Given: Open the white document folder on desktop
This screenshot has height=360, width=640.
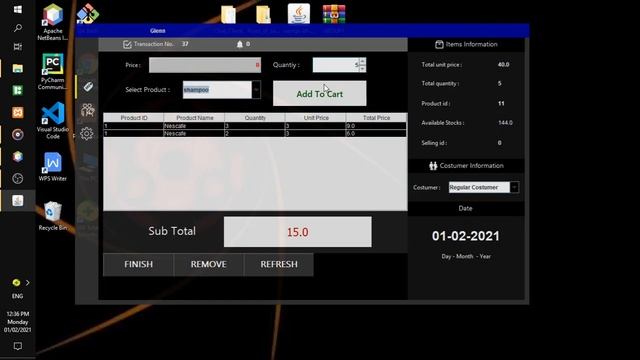Looking at the screenshot, I should click(x=229, y=14).
